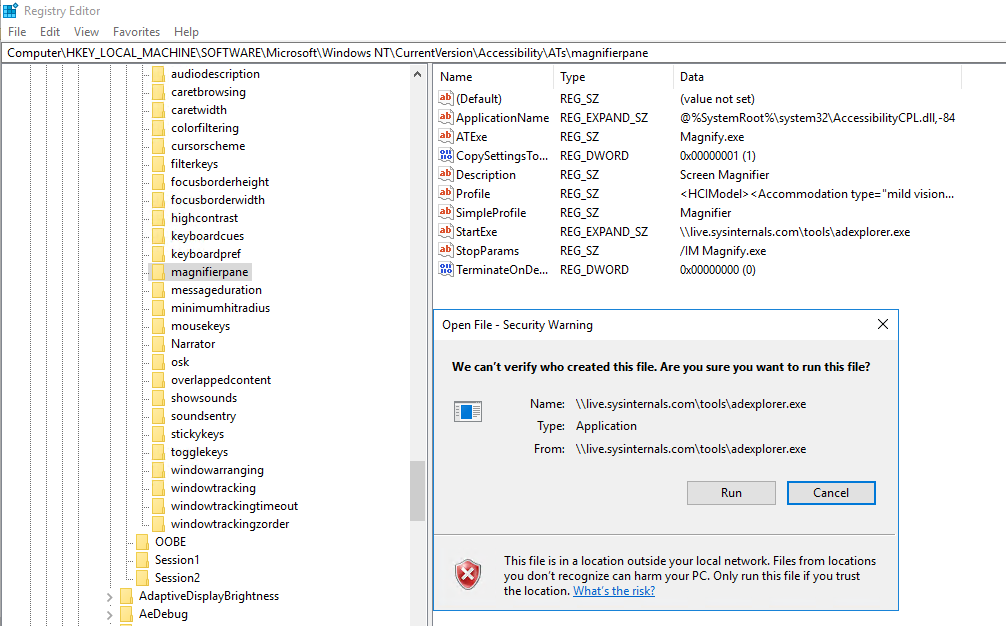This screenshot has width=1006, height=626.
Task: Open the Favorites menu
Action: point(136,32)
